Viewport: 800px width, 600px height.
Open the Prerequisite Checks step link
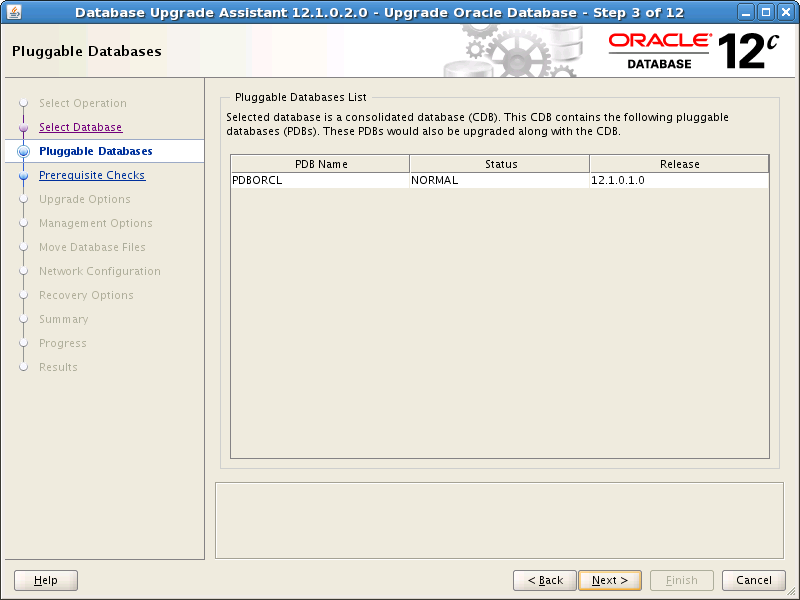click(92, 175)
